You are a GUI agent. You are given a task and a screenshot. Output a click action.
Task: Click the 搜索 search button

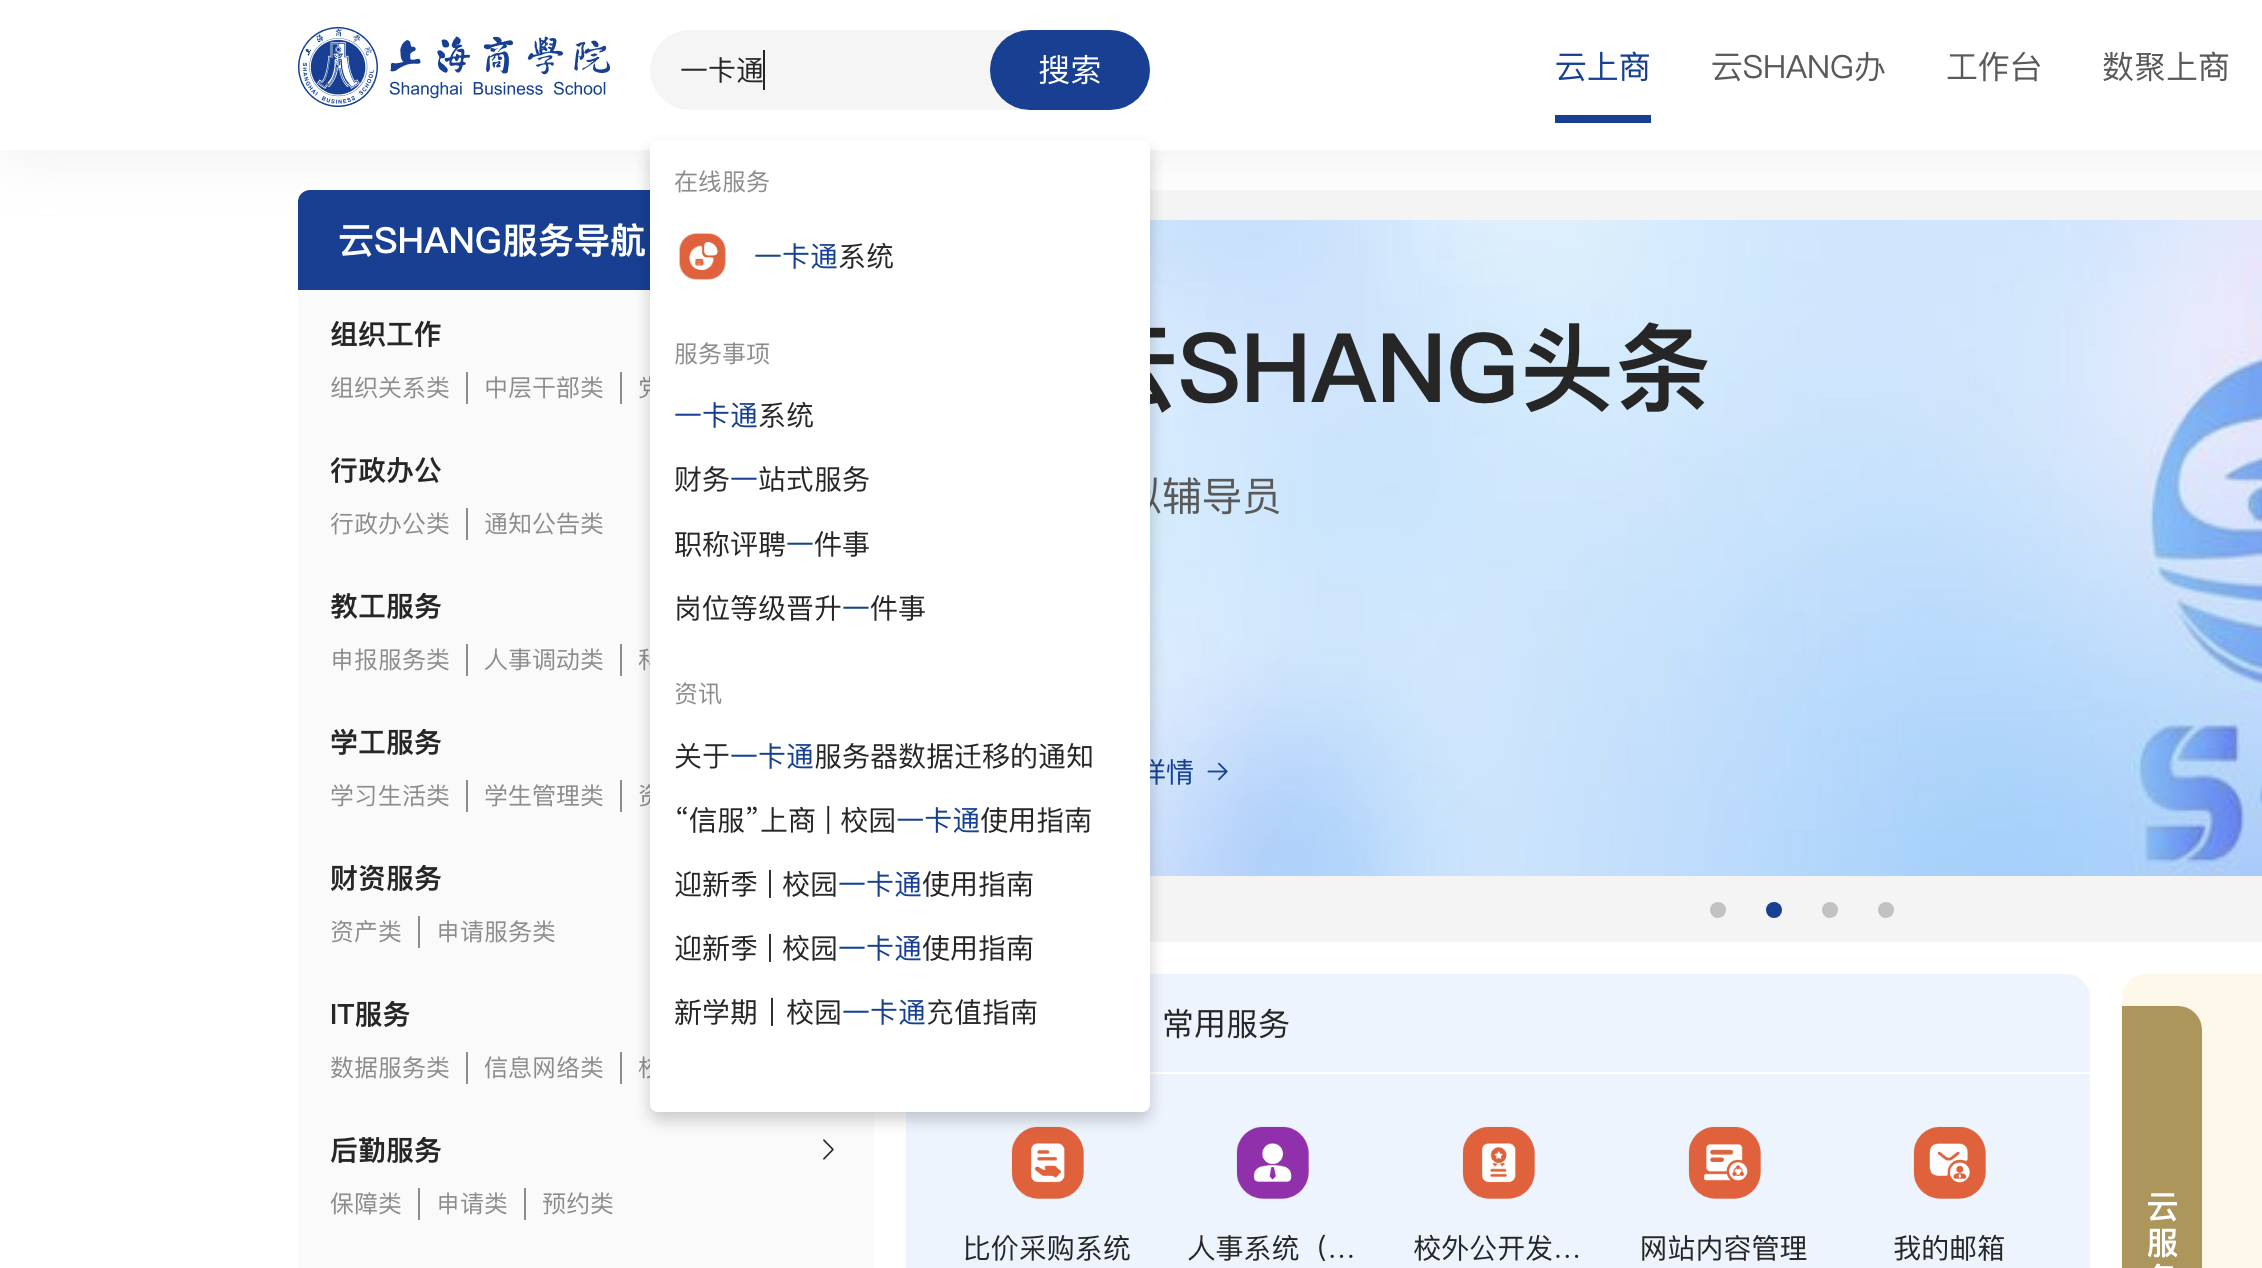[1069, 70]
